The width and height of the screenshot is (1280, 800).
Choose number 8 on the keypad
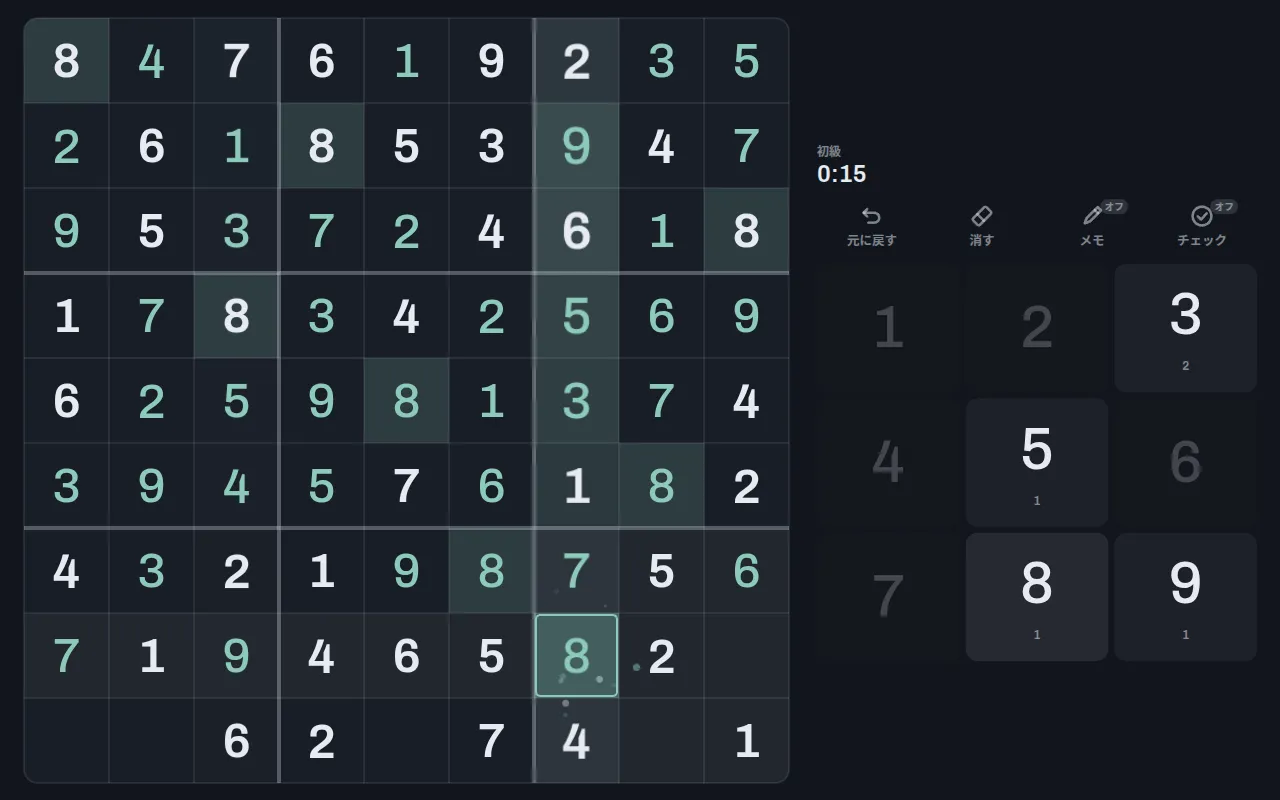(x=1037, y=596)
